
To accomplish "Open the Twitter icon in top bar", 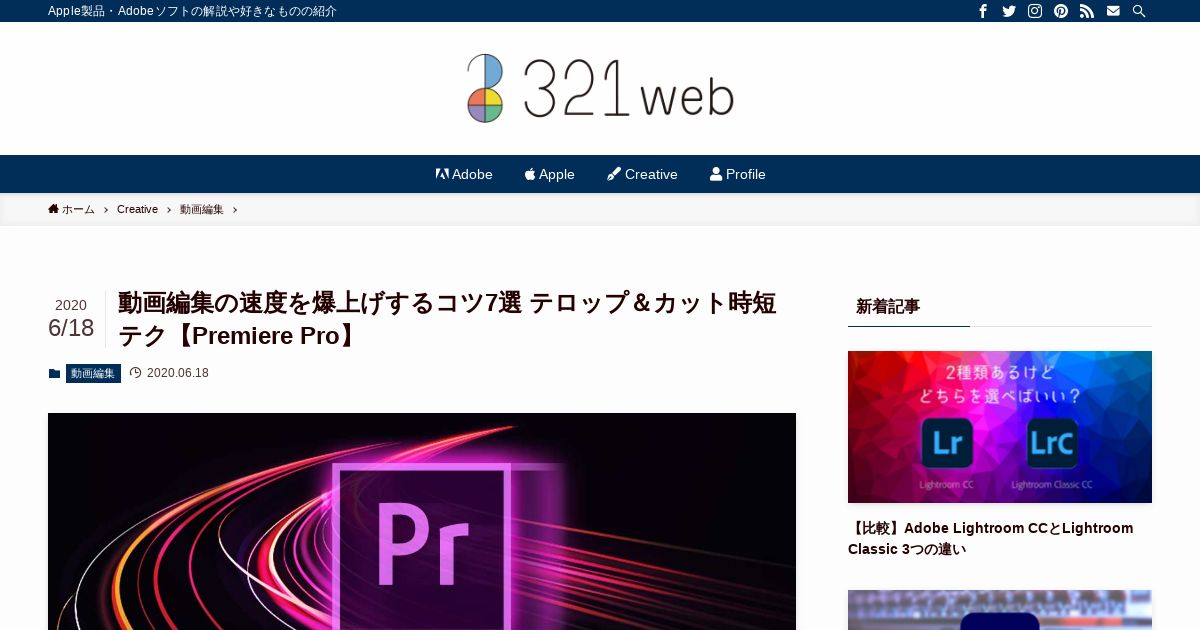I will coord(1009,11).
